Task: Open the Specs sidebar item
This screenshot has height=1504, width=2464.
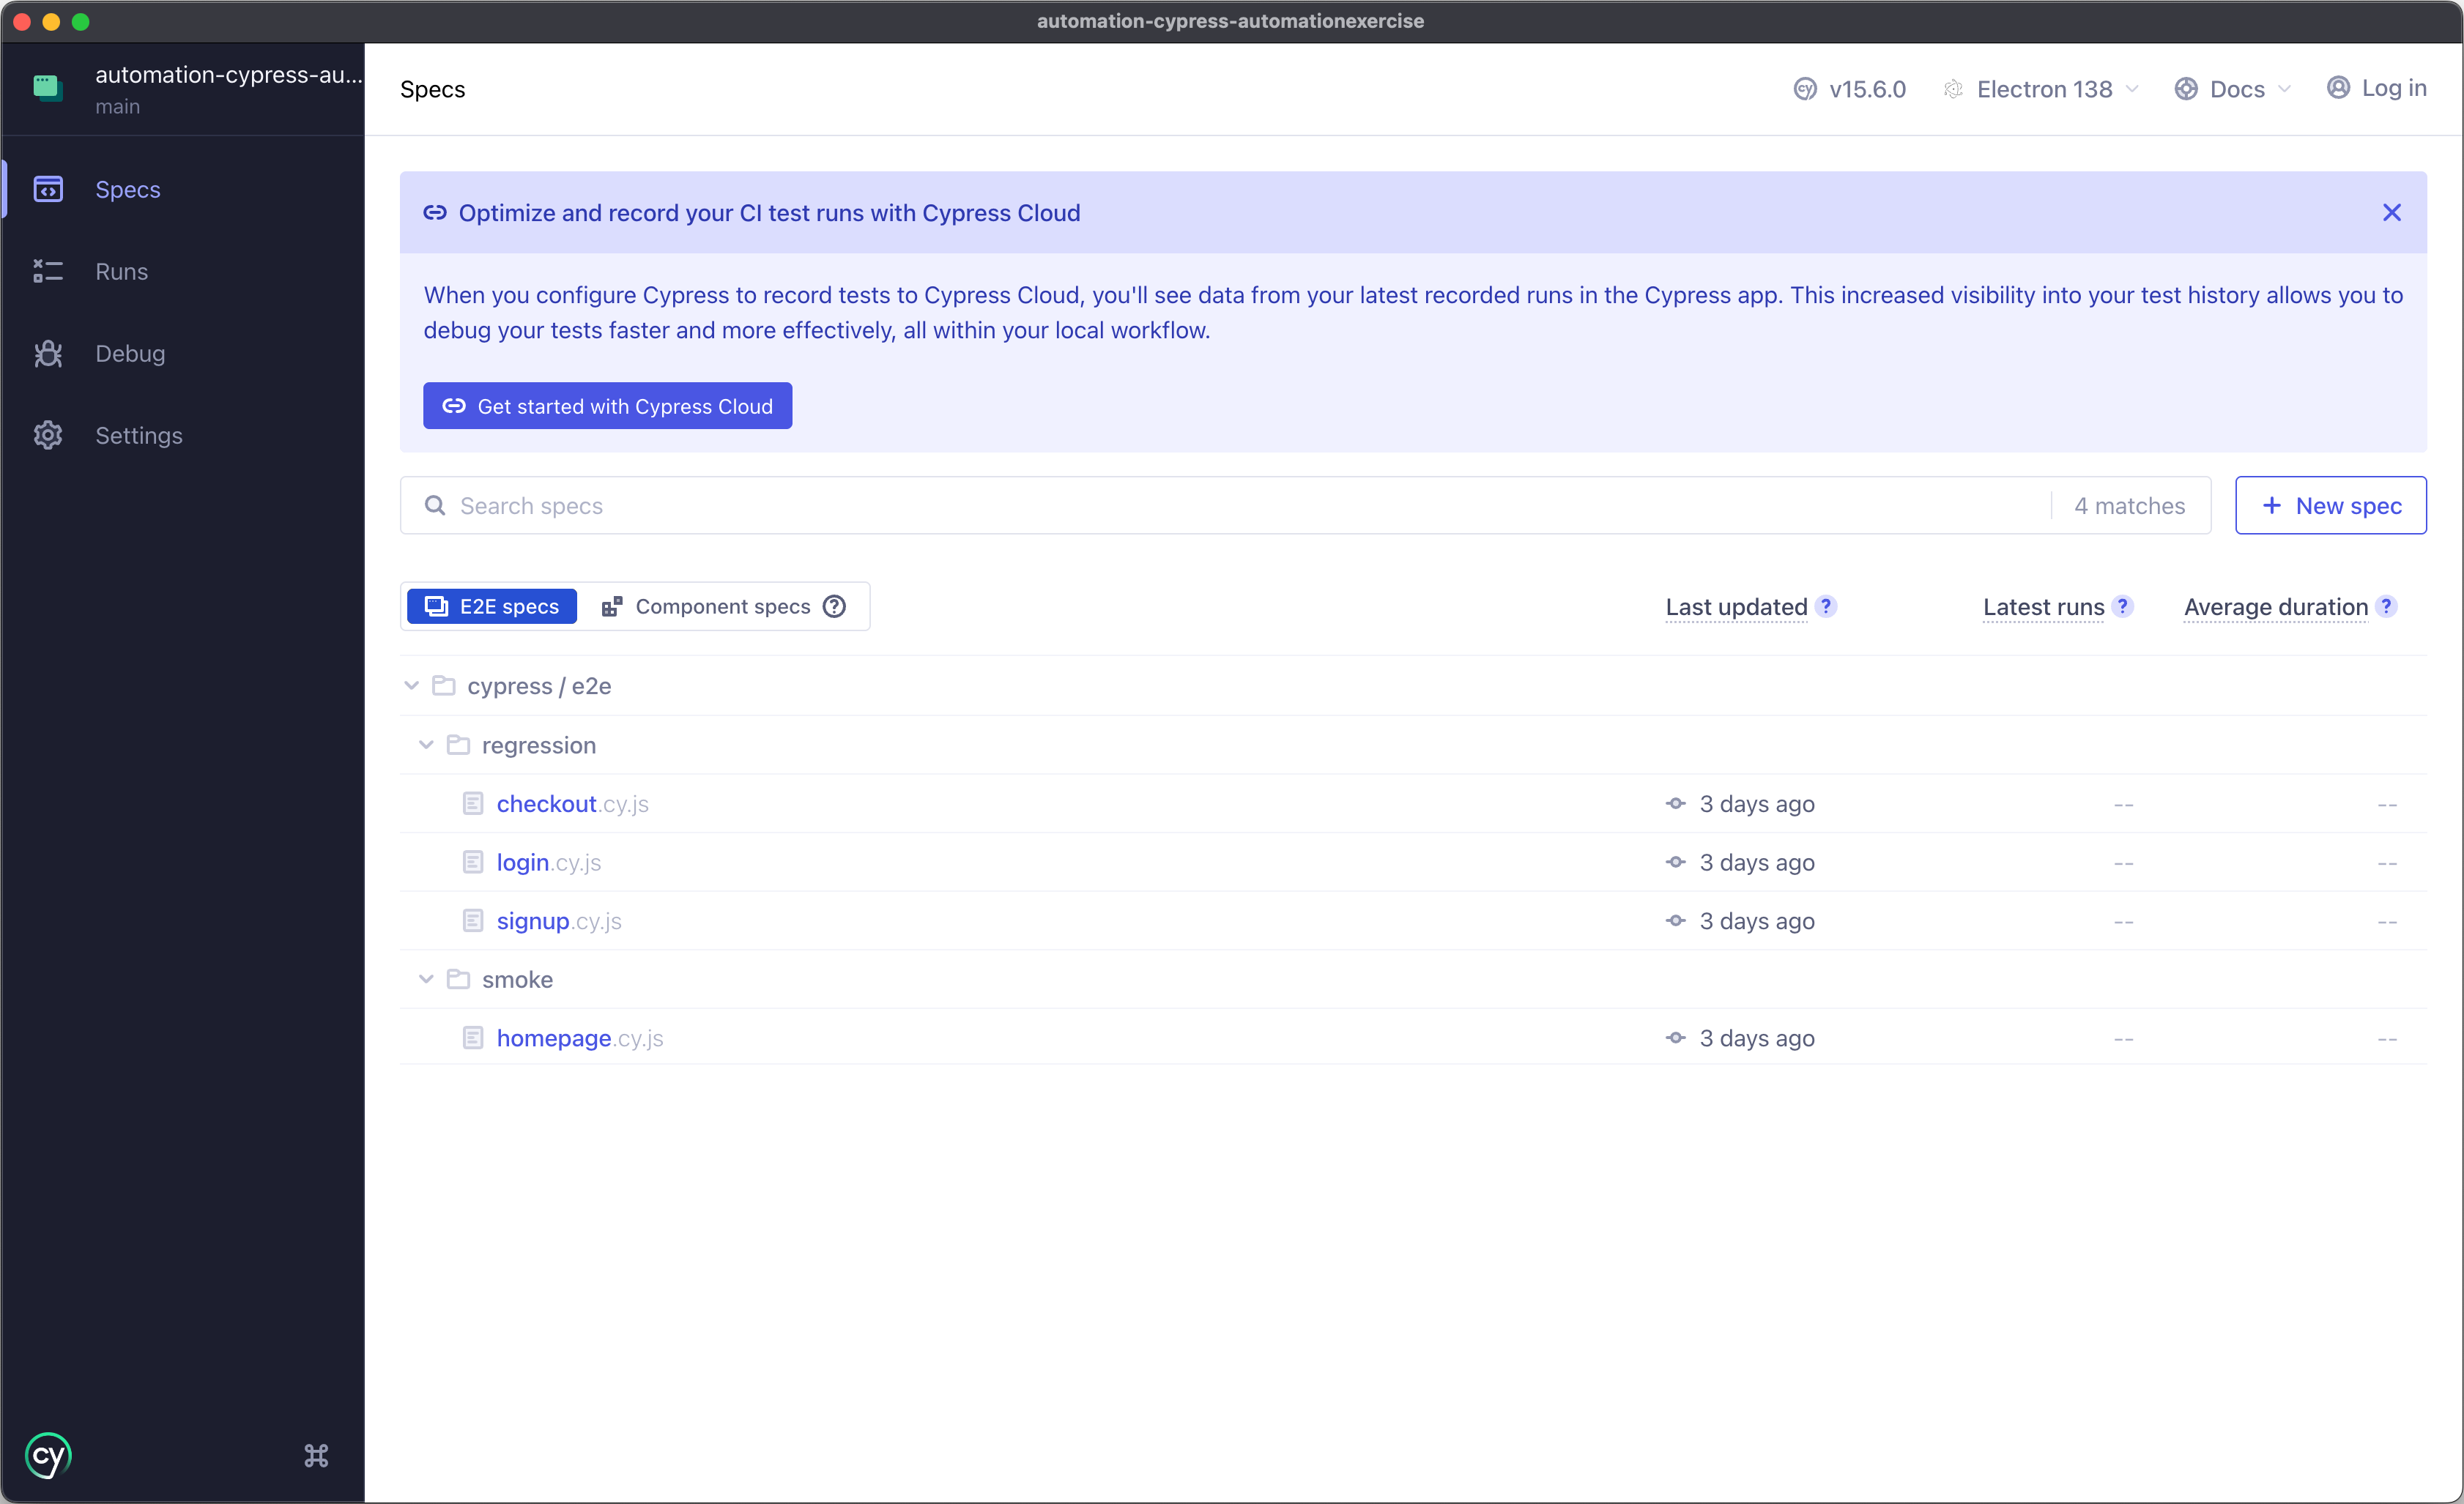Action: [x=128, y=190]
